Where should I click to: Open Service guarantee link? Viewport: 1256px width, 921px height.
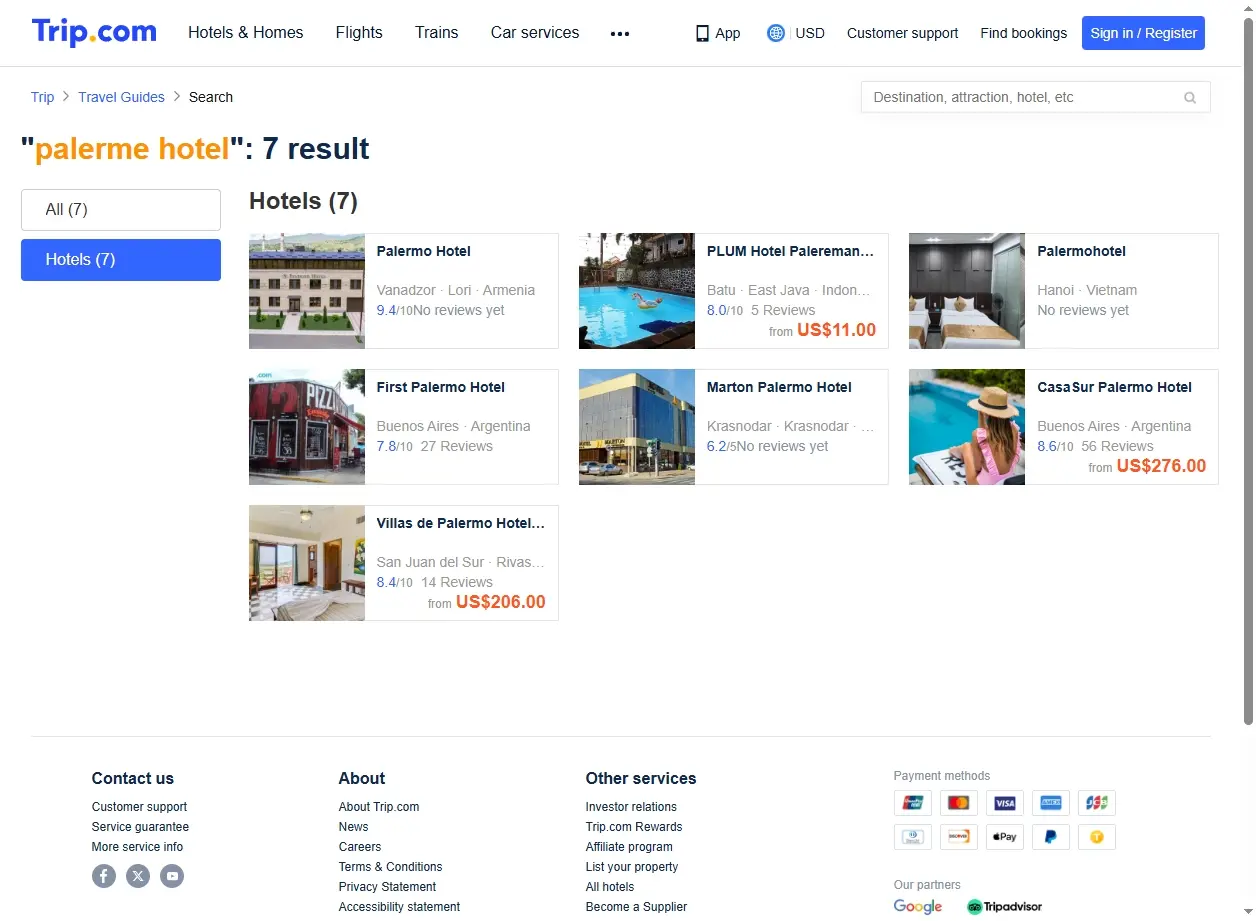140,827
